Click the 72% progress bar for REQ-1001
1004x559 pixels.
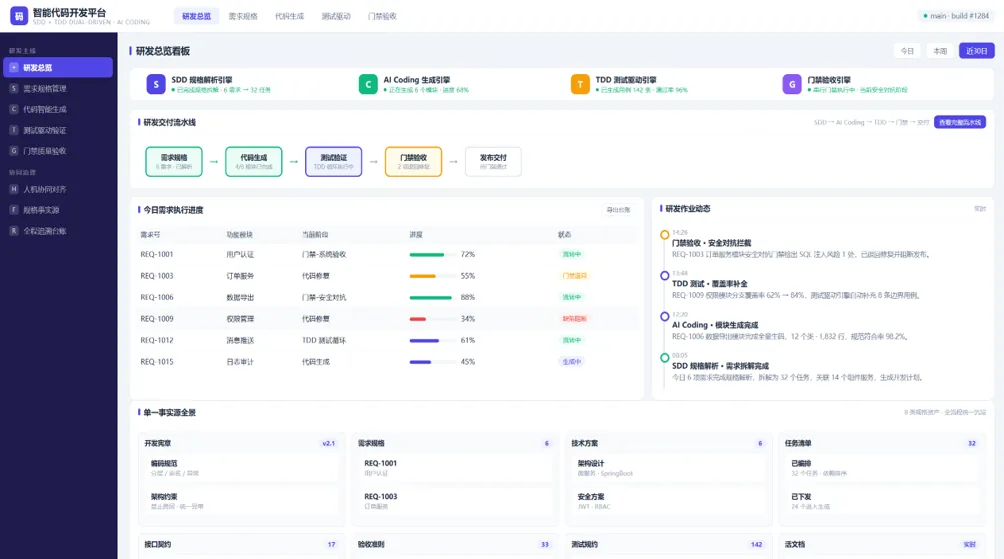tap(432, 254)
